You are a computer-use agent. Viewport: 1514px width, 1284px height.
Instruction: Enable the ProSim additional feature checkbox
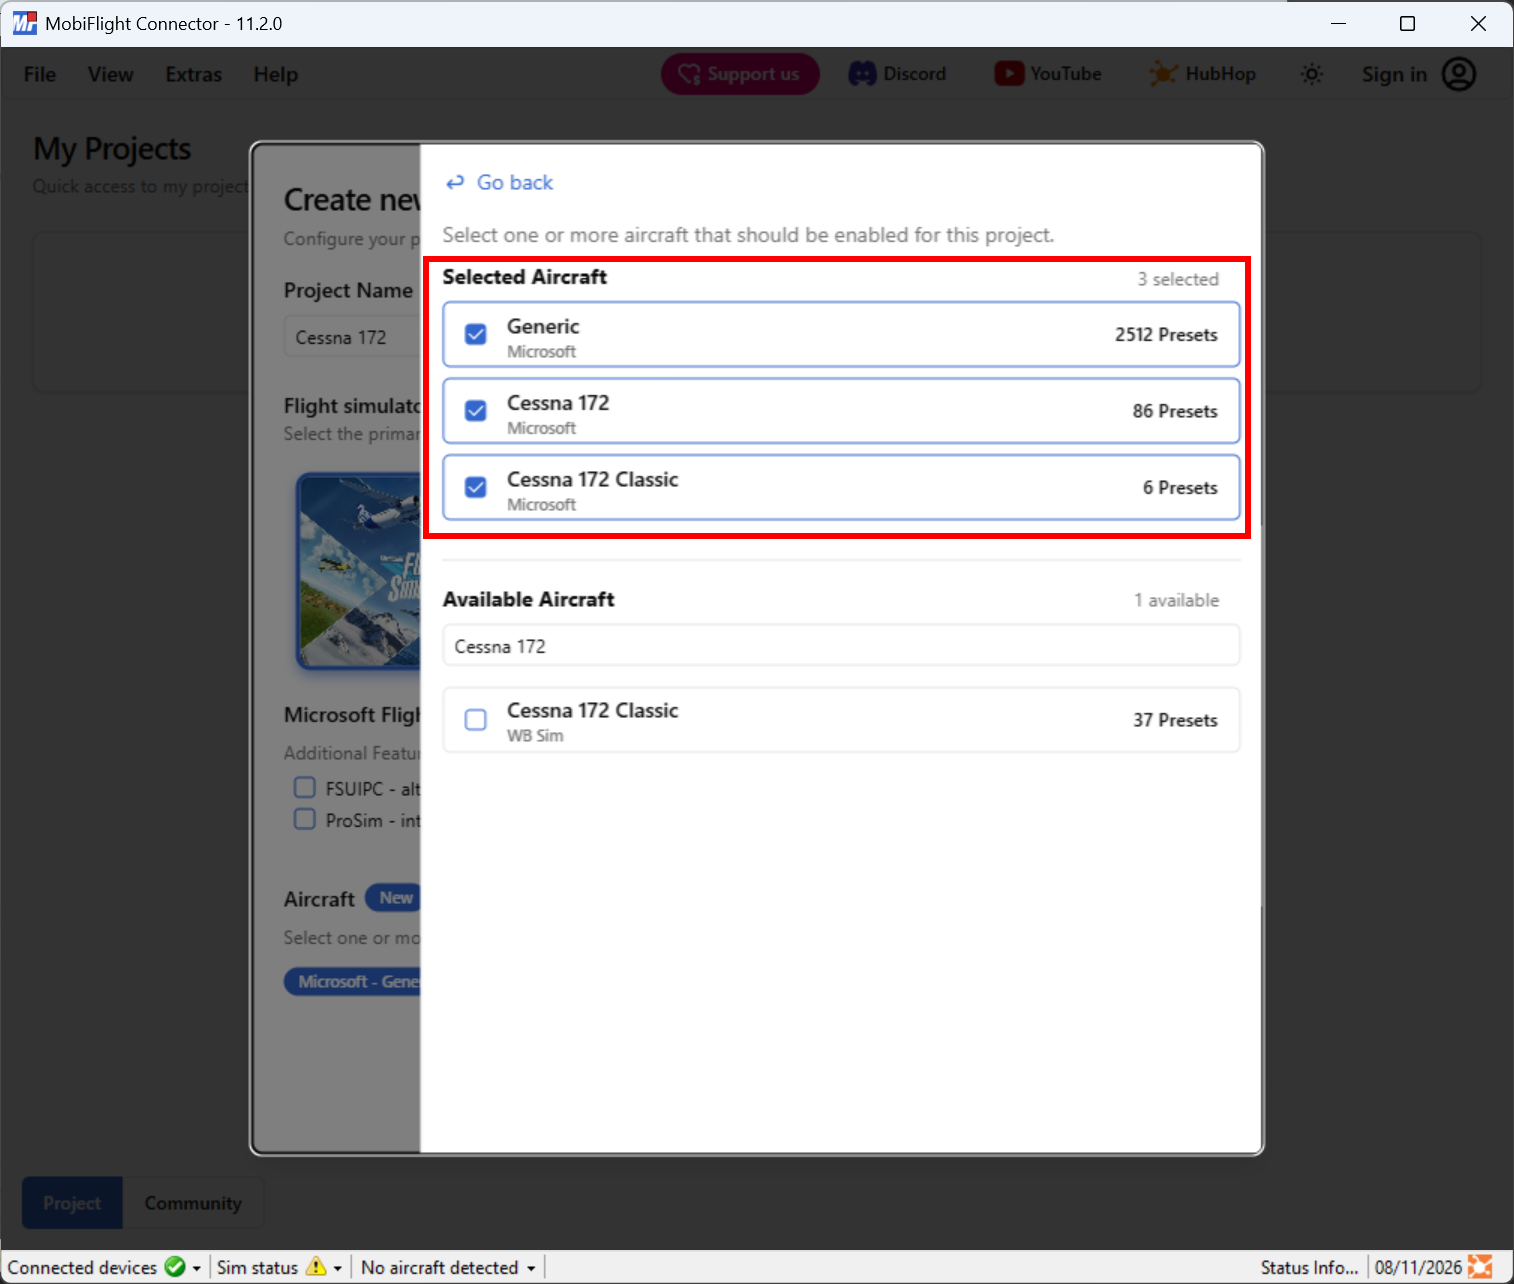(305, 819)
